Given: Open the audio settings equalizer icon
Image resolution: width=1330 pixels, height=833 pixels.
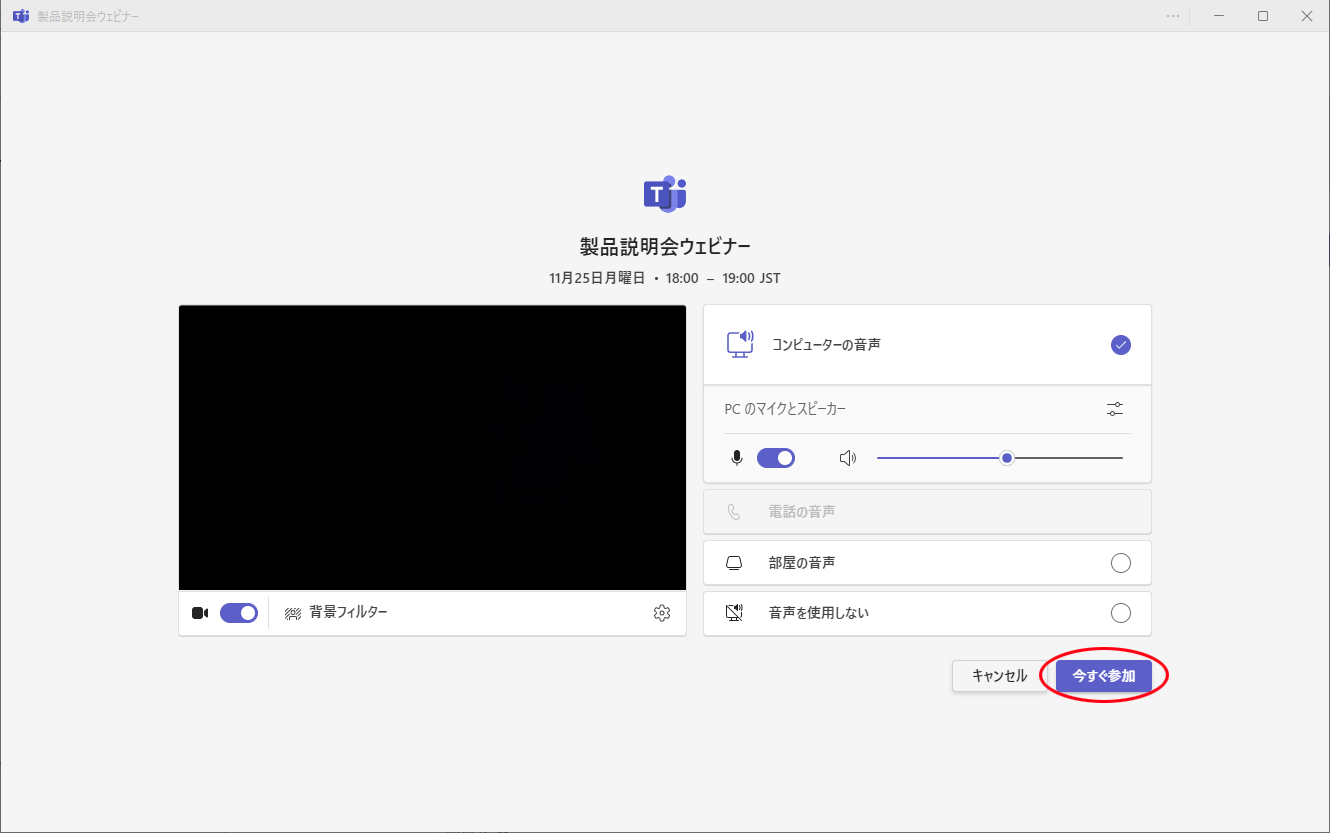Looking at the screenshot, I should pos(1114,409).
